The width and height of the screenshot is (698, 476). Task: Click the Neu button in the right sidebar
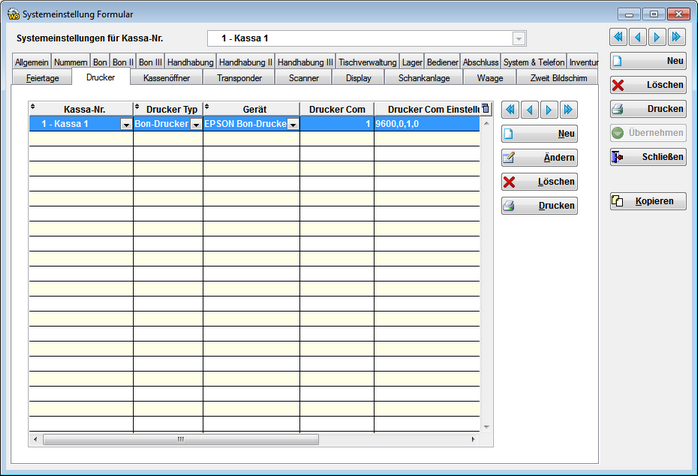[x=648, y=61]
